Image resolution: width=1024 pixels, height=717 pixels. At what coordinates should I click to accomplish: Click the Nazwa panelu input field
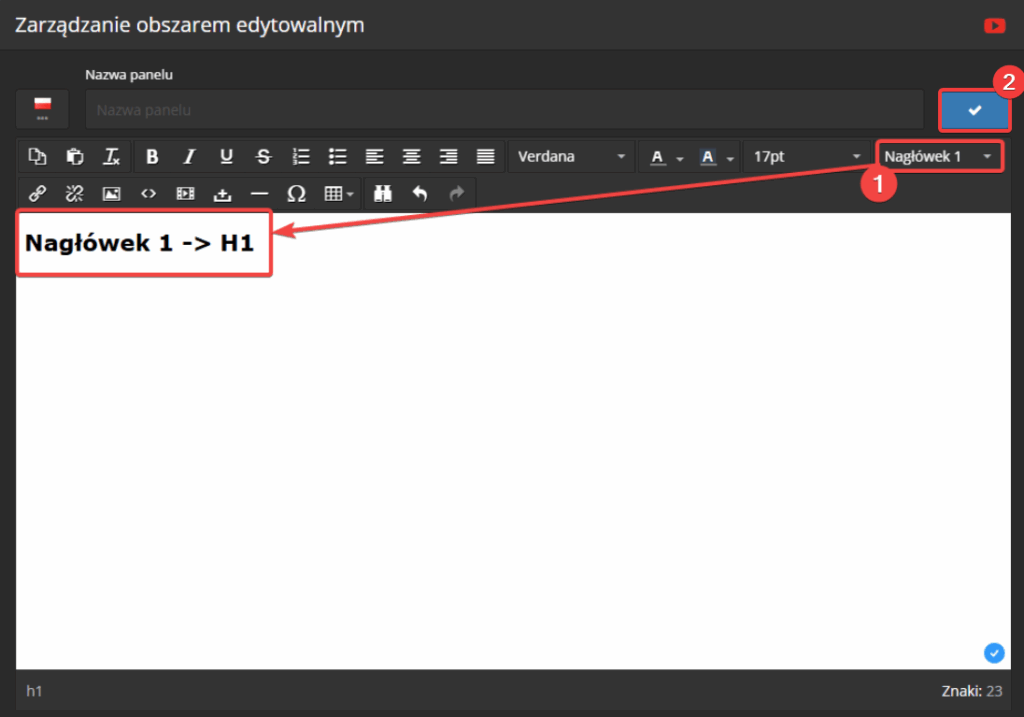point(503,110)
